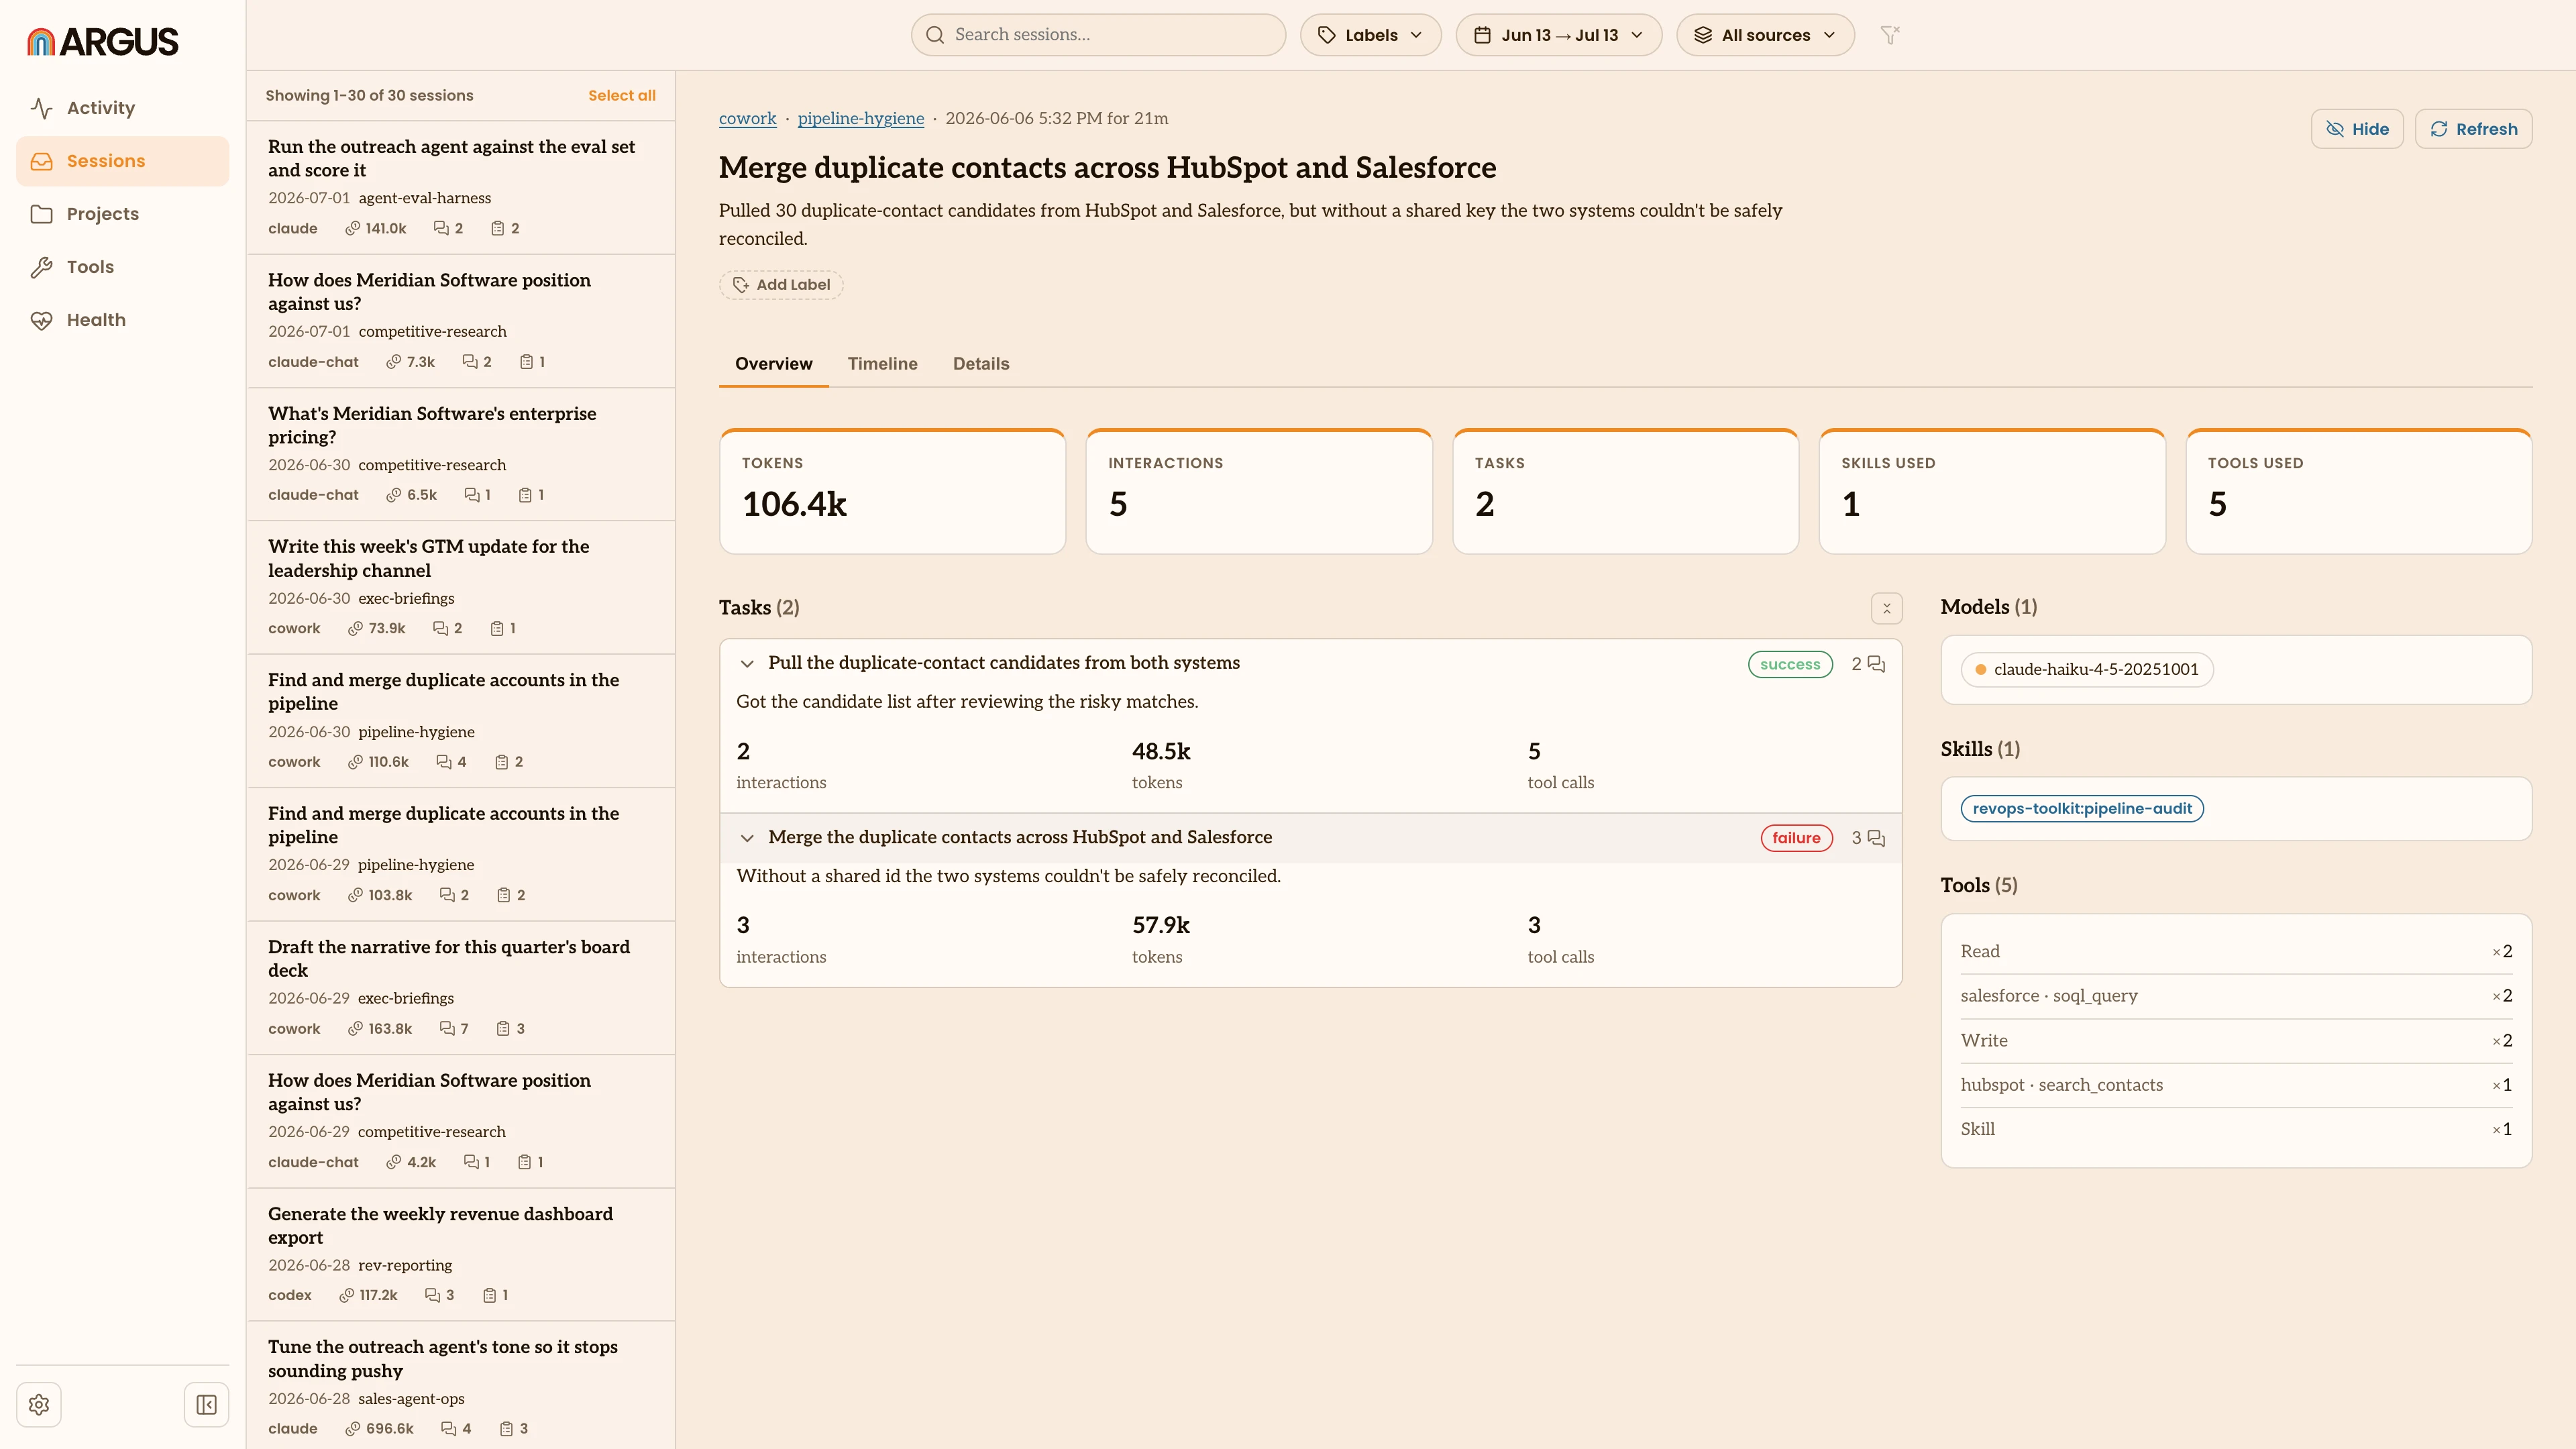Open 2026-07-01 Meridian Software position session
This screenshot has width=2576, height=1449.
pos(461,321)
